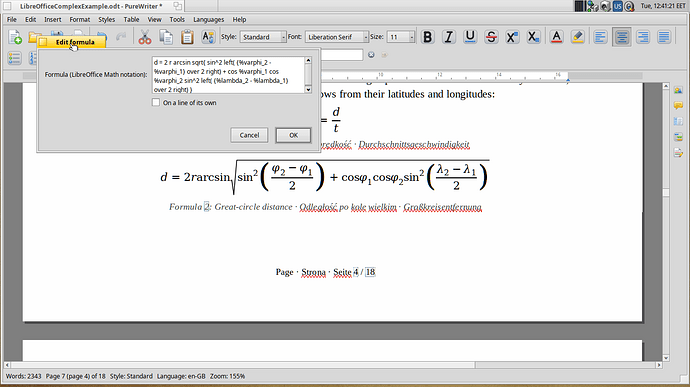Open the Help menu
The width and height of the screenshot is (690, 387).
(x=239, y=19)
